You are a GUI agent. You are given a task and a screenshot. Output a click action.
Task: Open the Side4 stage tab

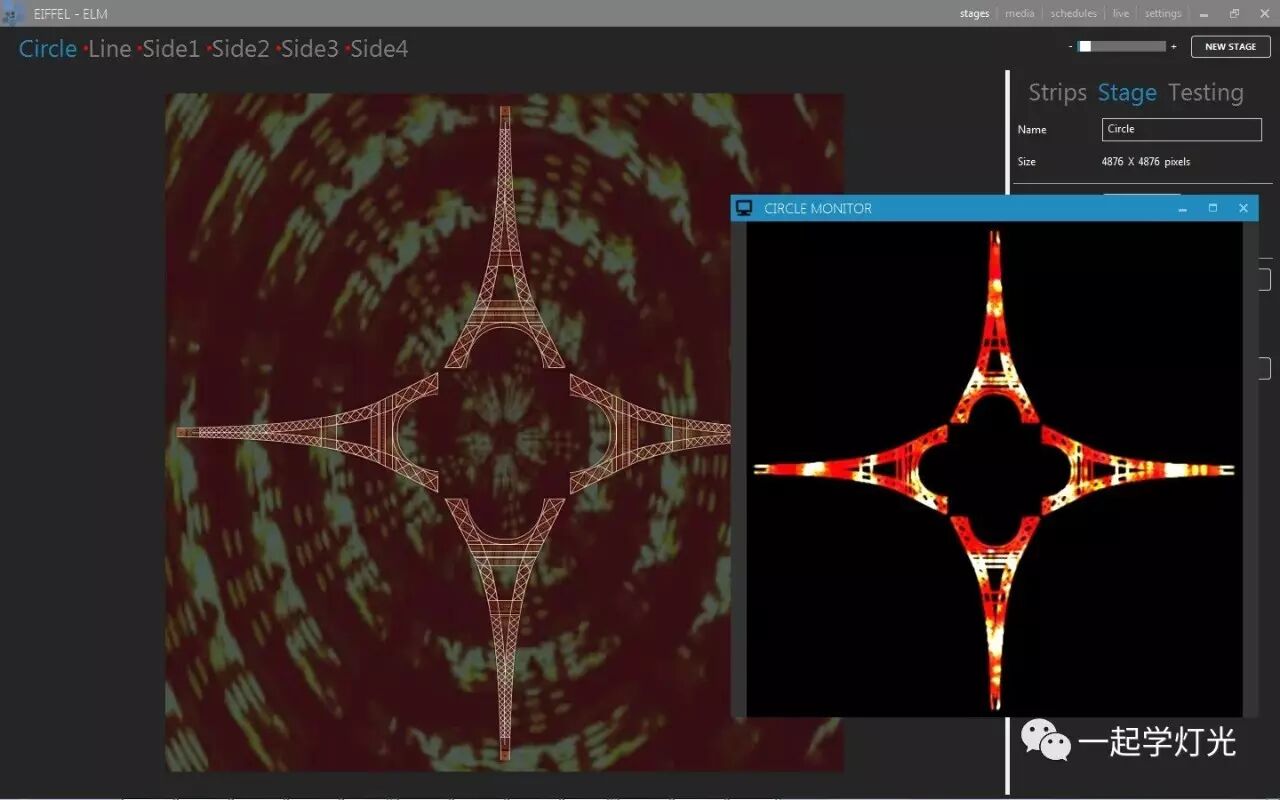tap(379, 49)
